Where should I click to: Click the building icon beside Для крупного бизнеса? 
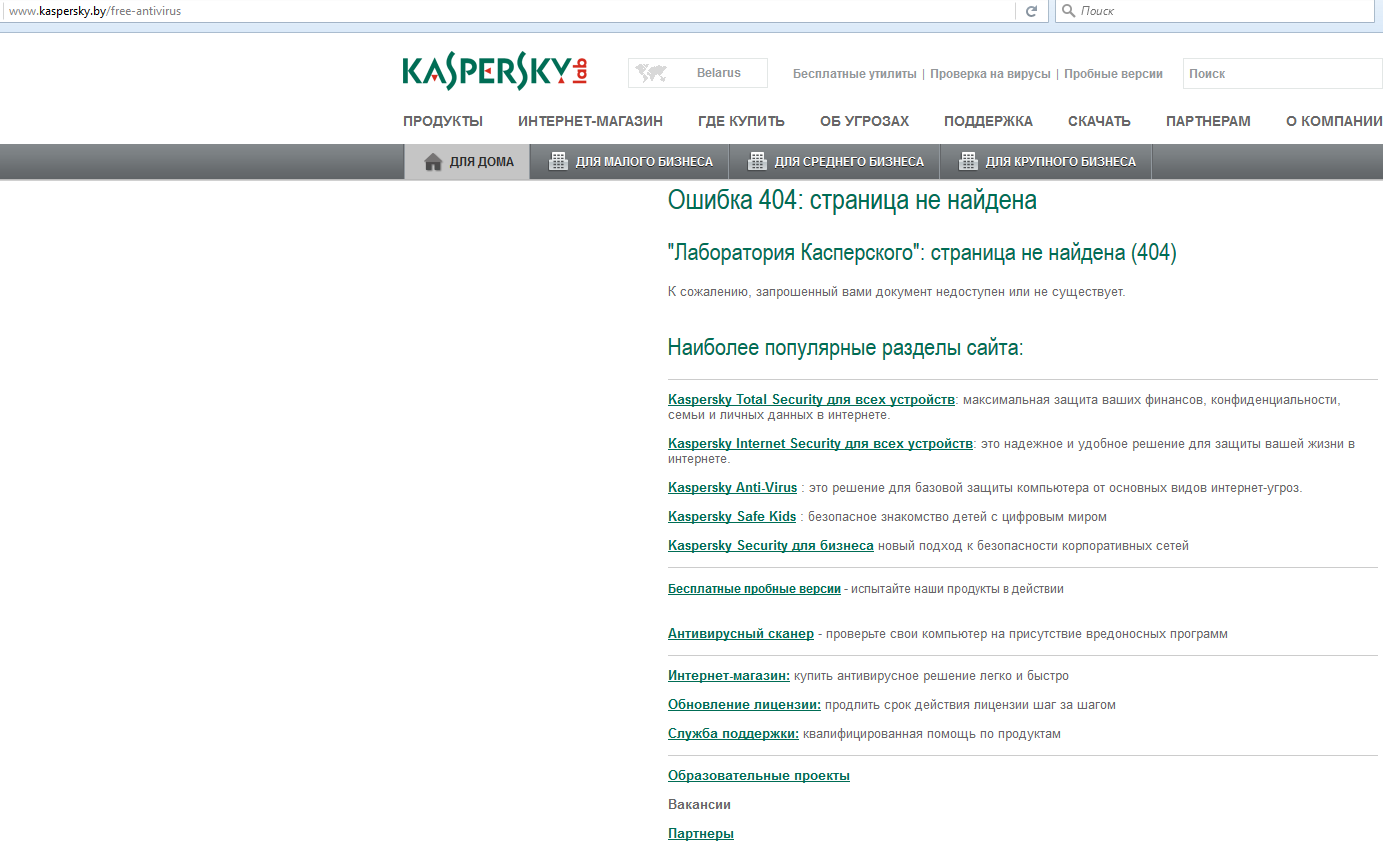(x=968, y=162)
